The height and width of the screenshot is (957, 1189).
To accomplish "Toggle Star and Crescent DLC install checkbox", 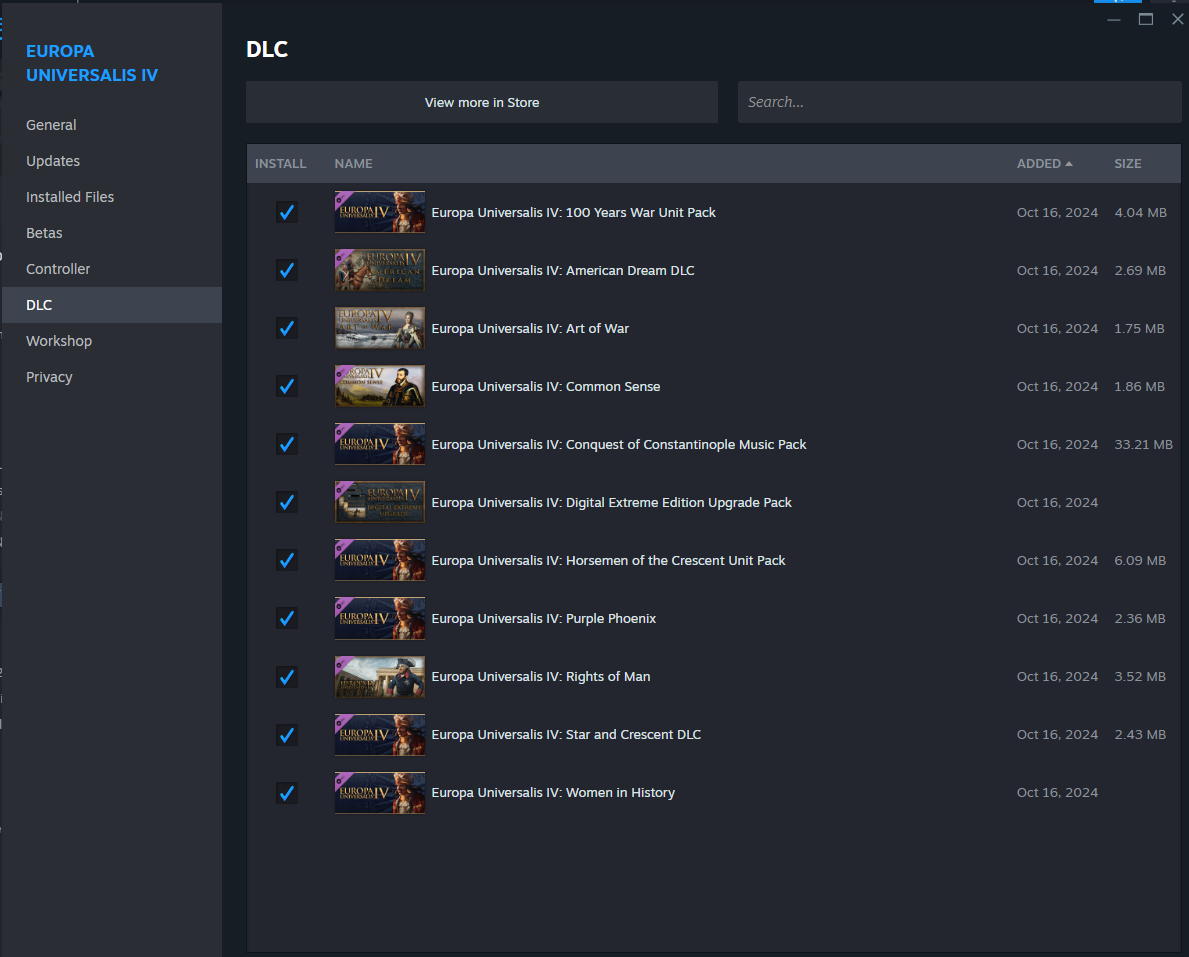I will coord(287,734).
